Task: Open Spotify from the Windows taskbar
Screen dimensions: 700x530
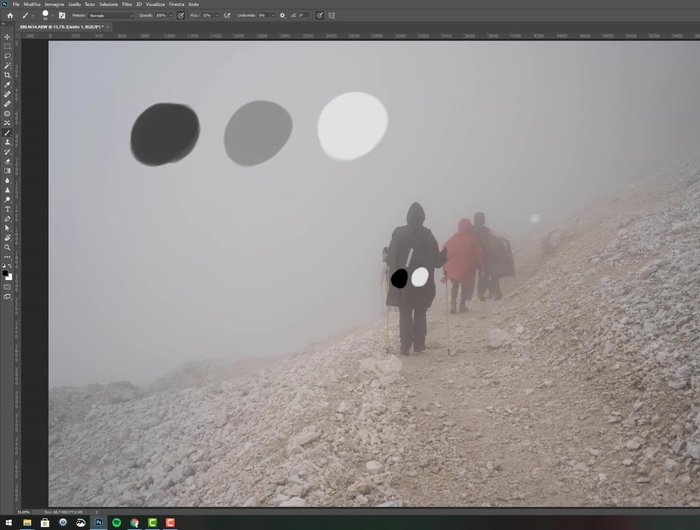Action: pyautogui.click(x=117, y=522)
